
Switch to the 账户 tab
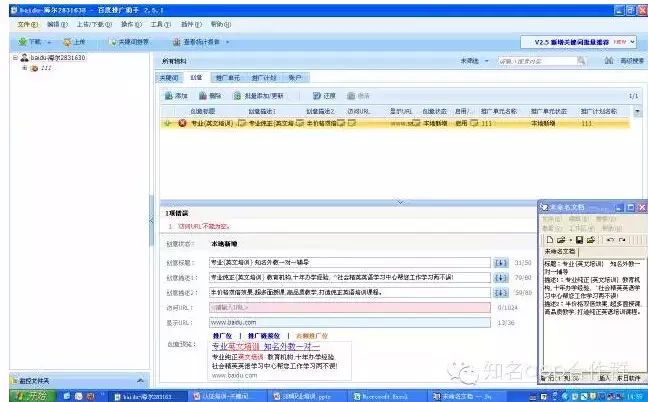coord(295,78)
